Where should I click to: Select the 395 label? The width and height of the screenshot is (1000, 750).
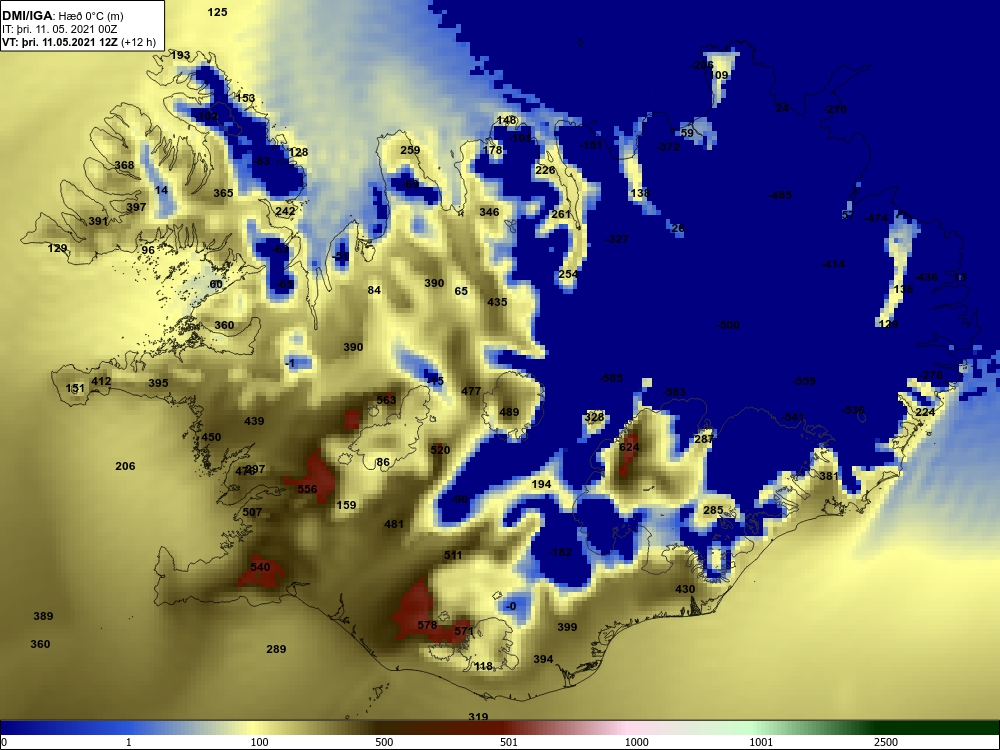158,383
